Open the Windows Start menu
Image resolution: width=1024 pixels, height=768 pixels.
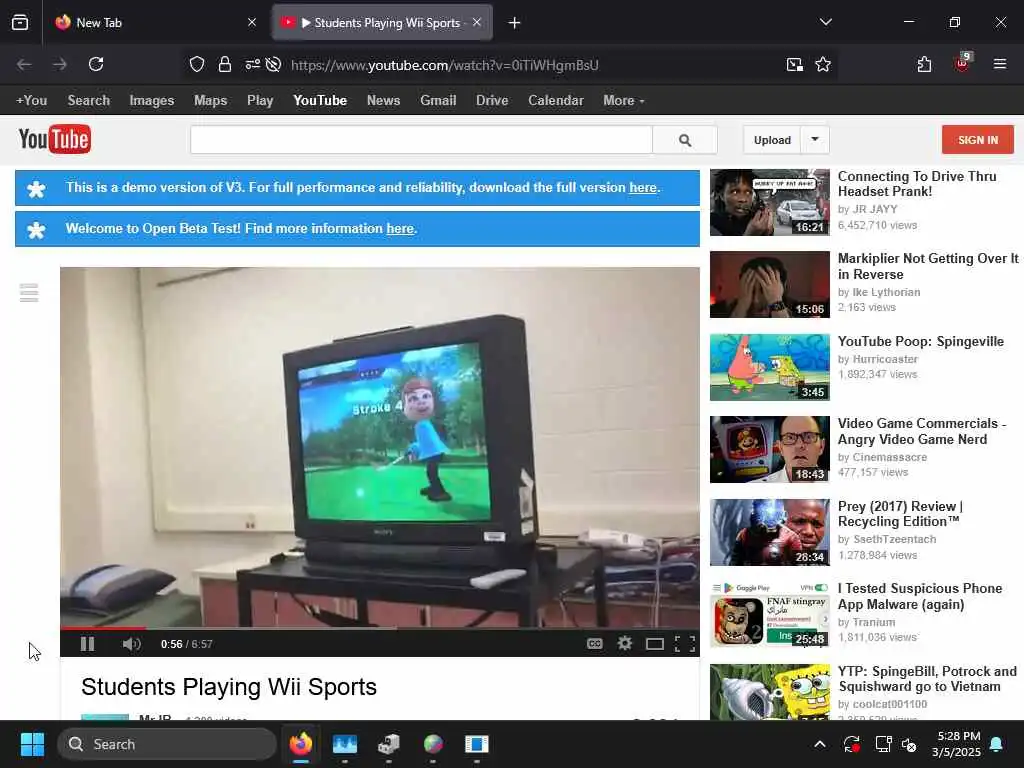click(32, 744)
